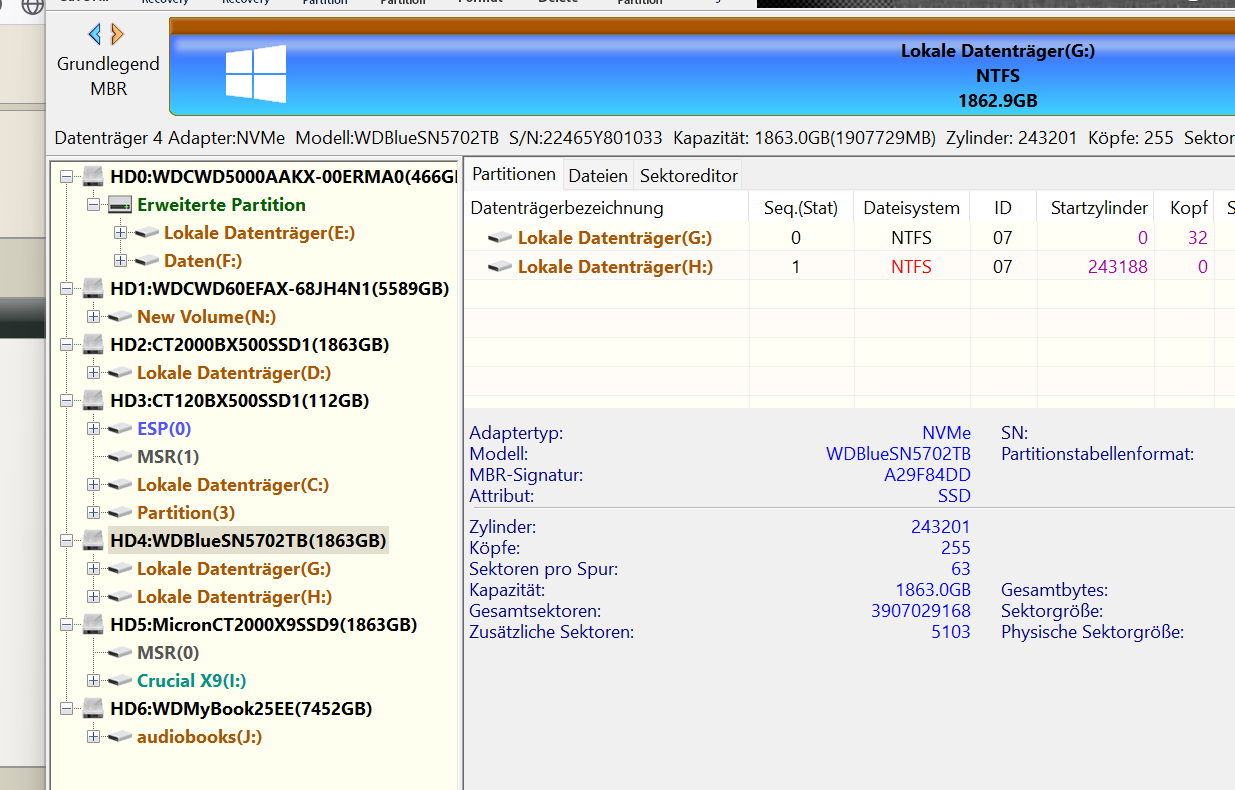Viewport: 1235px width, 790px height.
Task: Expand Lokale Datenträger(G:) in the tree
Action: pos(94,569)
